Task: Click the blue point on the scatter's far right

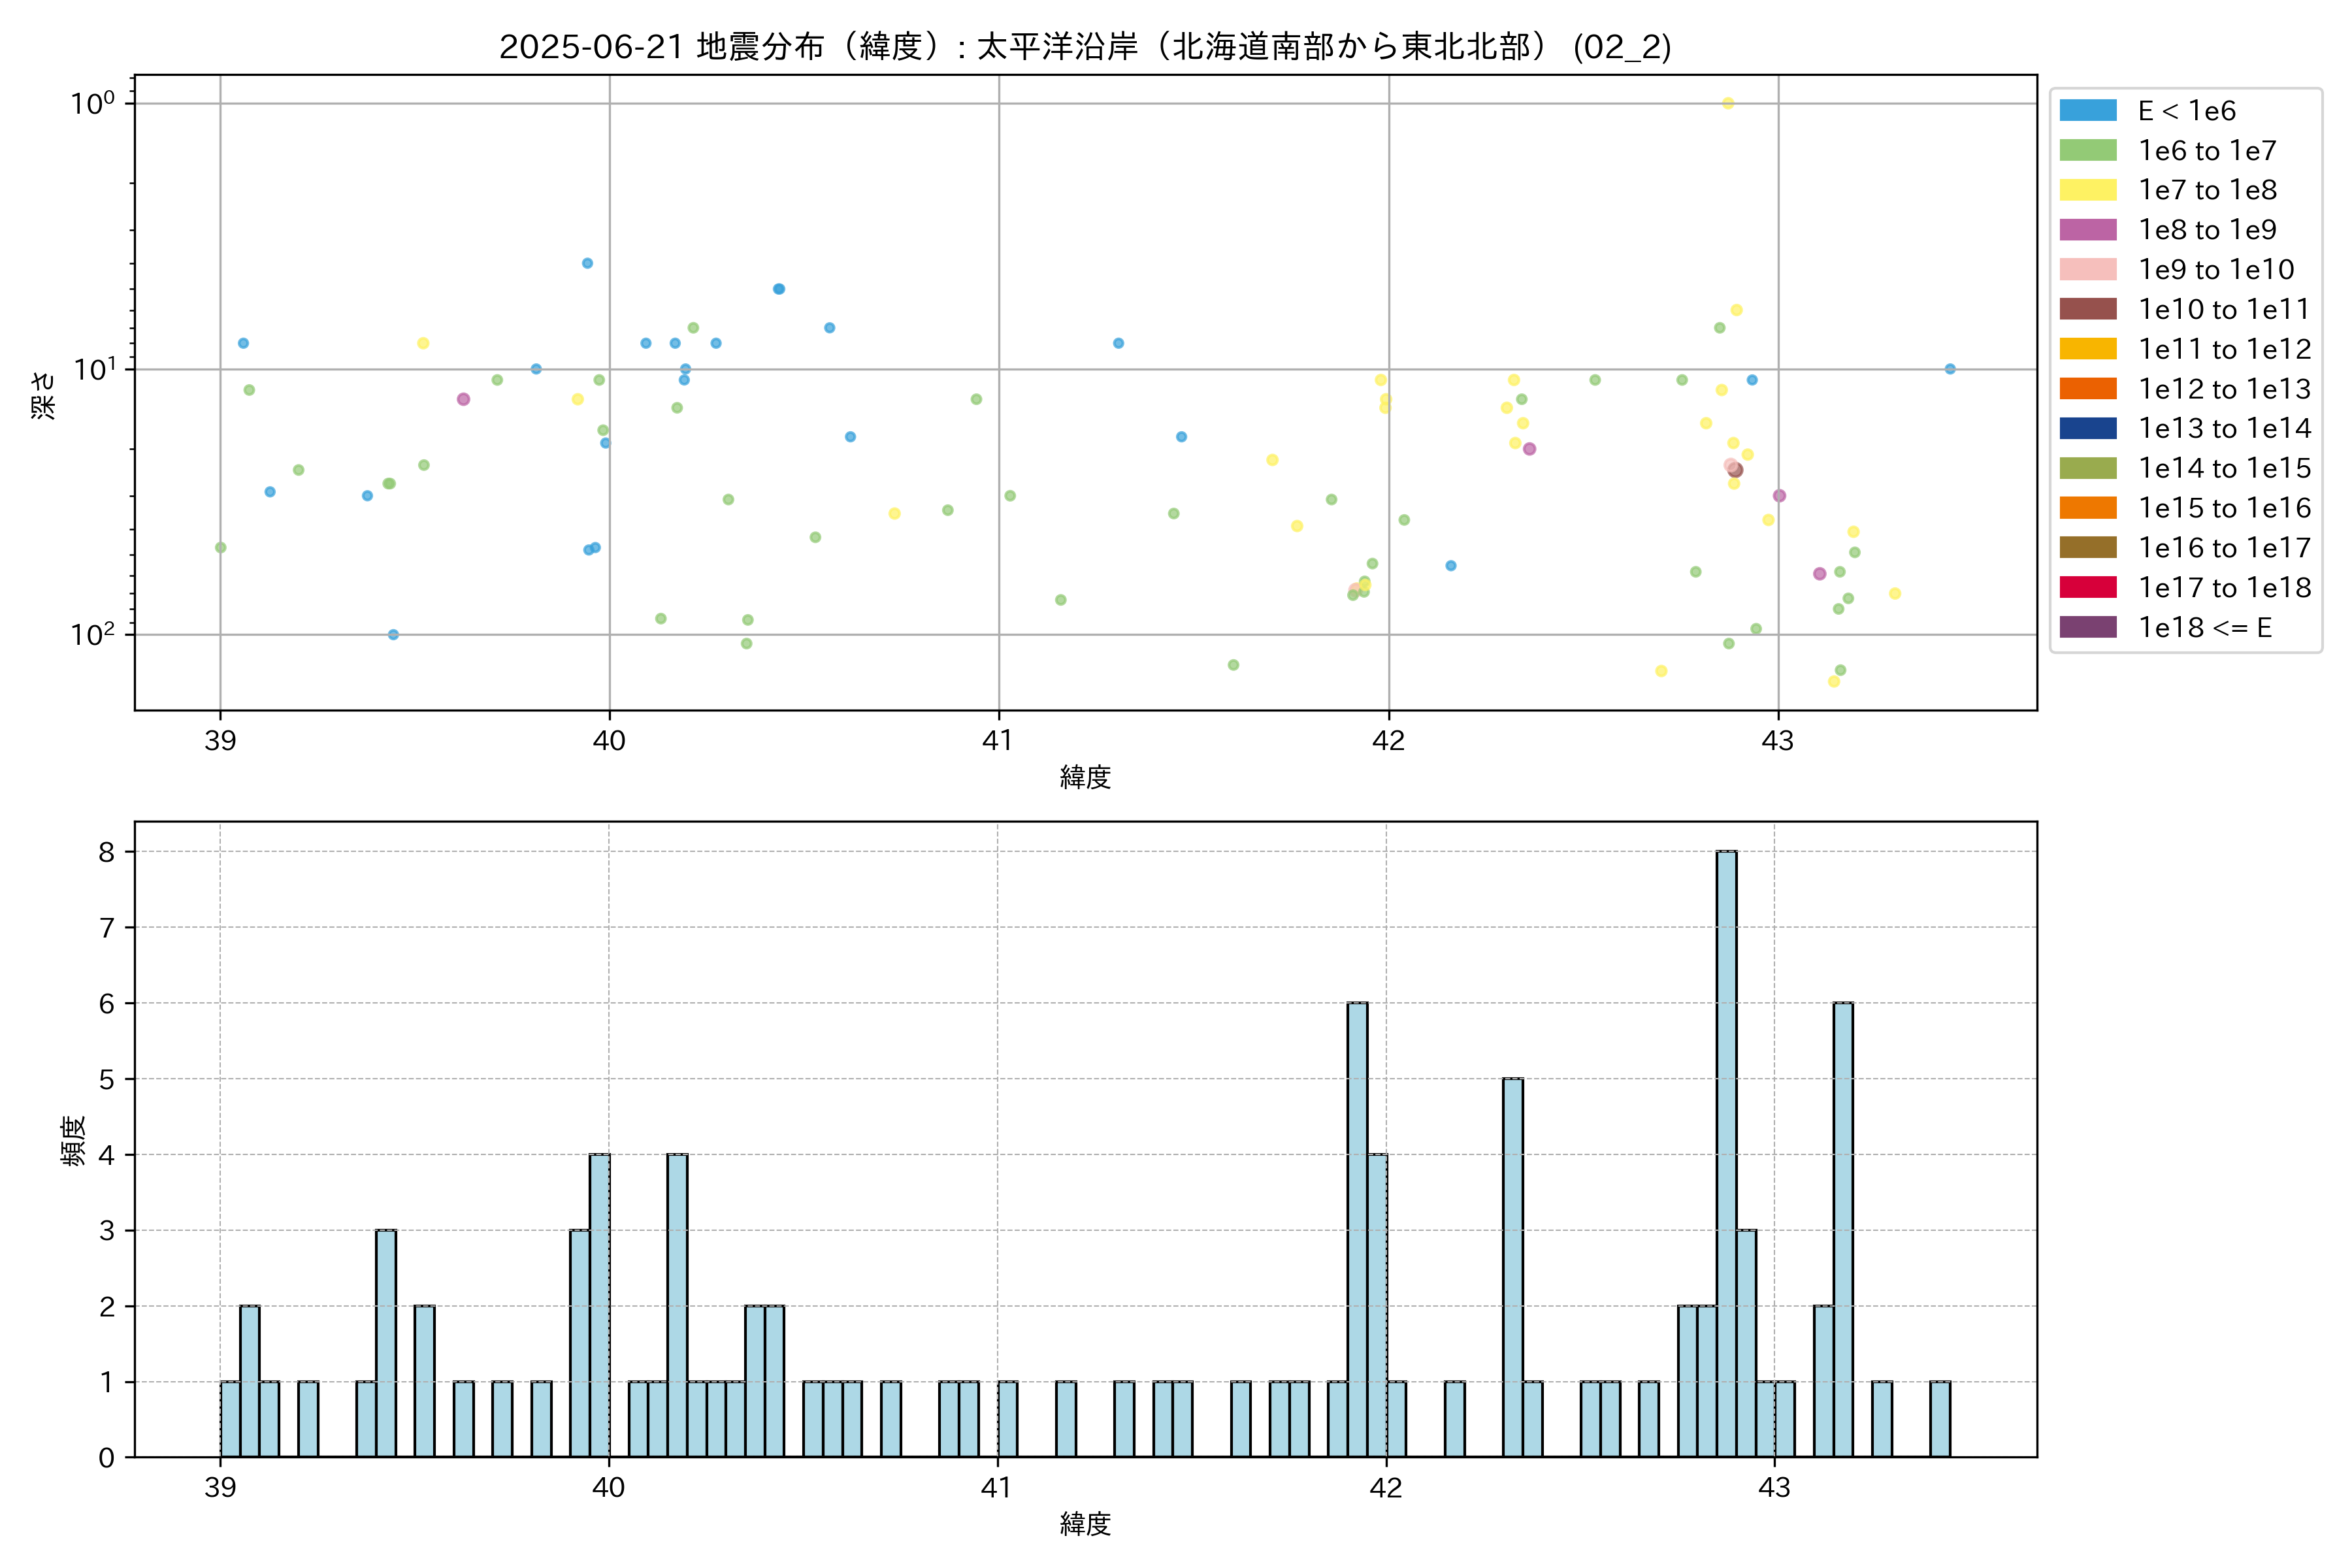Action: 1950,369
